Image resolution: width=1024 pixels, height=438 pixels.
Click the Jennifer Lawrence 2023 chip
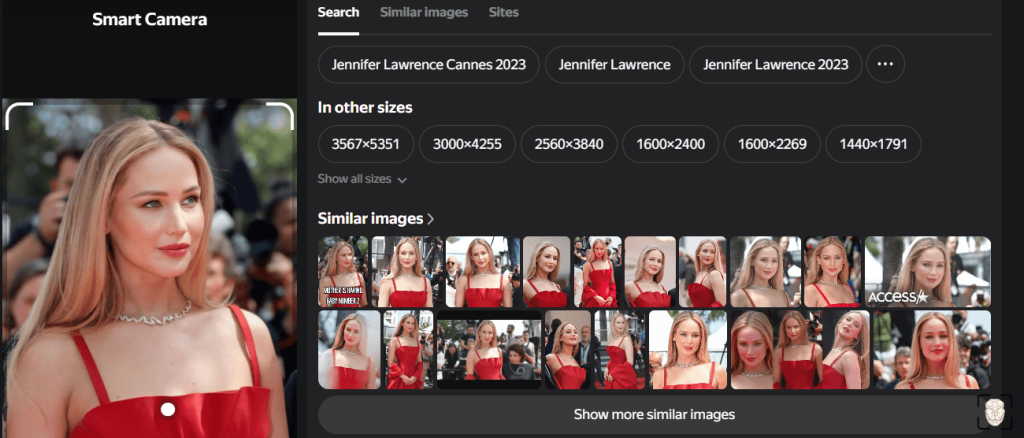[x=776, y=65]
